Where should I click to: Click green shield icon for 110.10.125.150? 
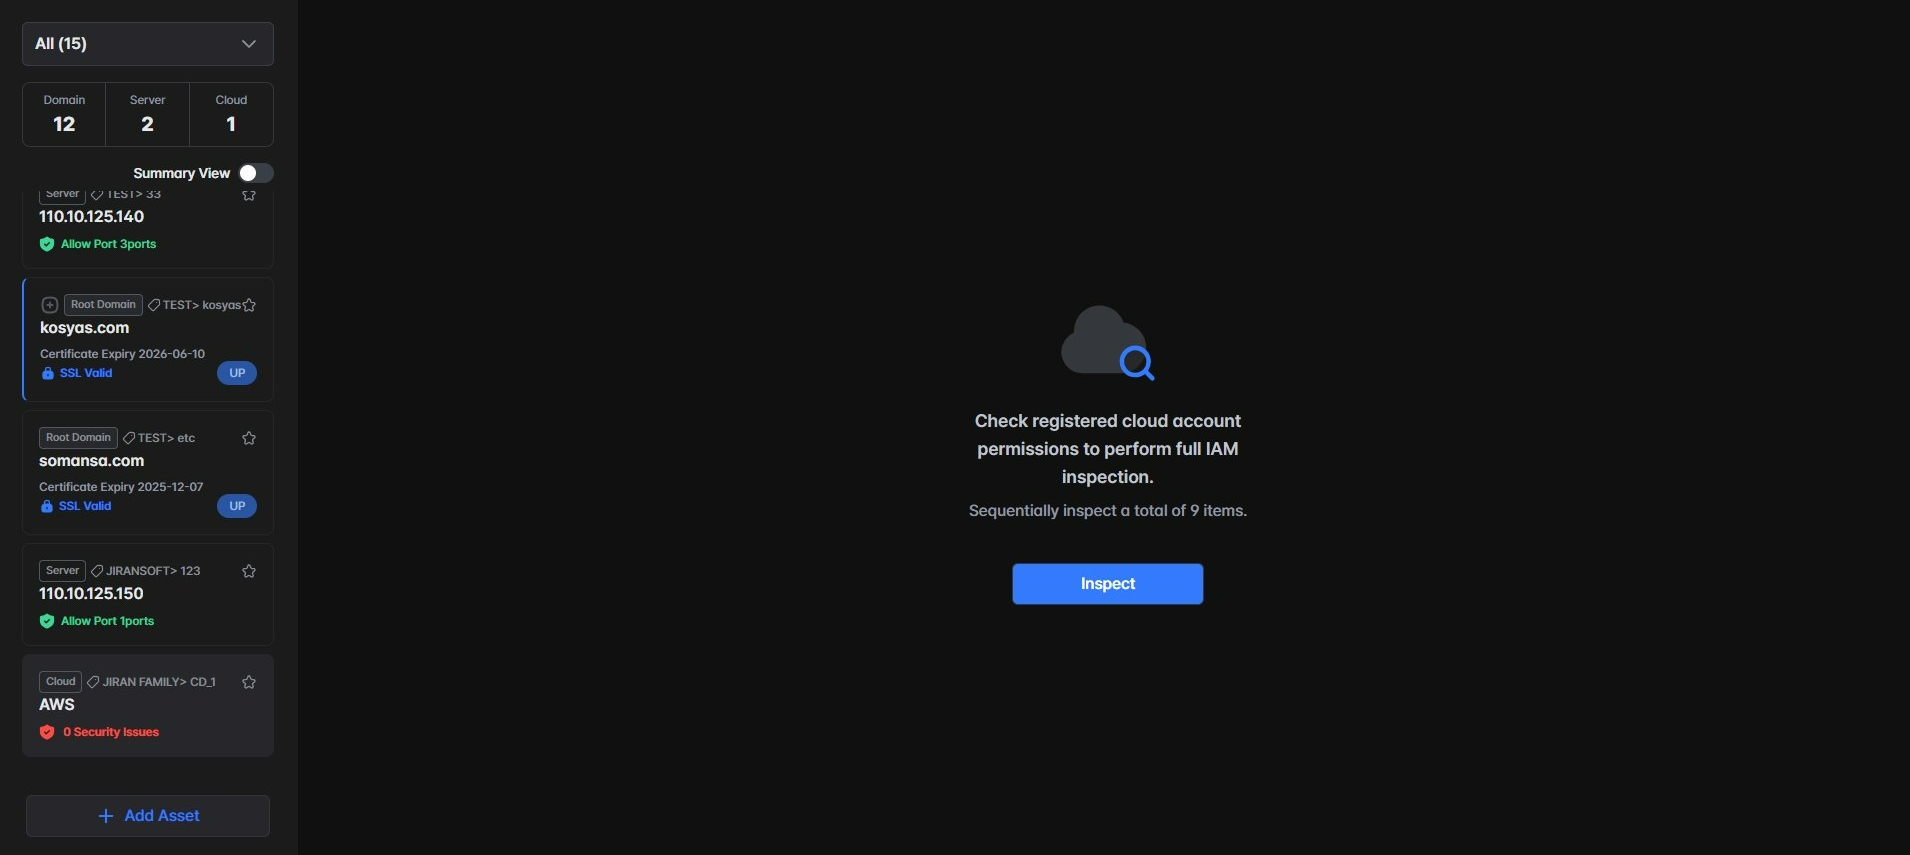47,621
